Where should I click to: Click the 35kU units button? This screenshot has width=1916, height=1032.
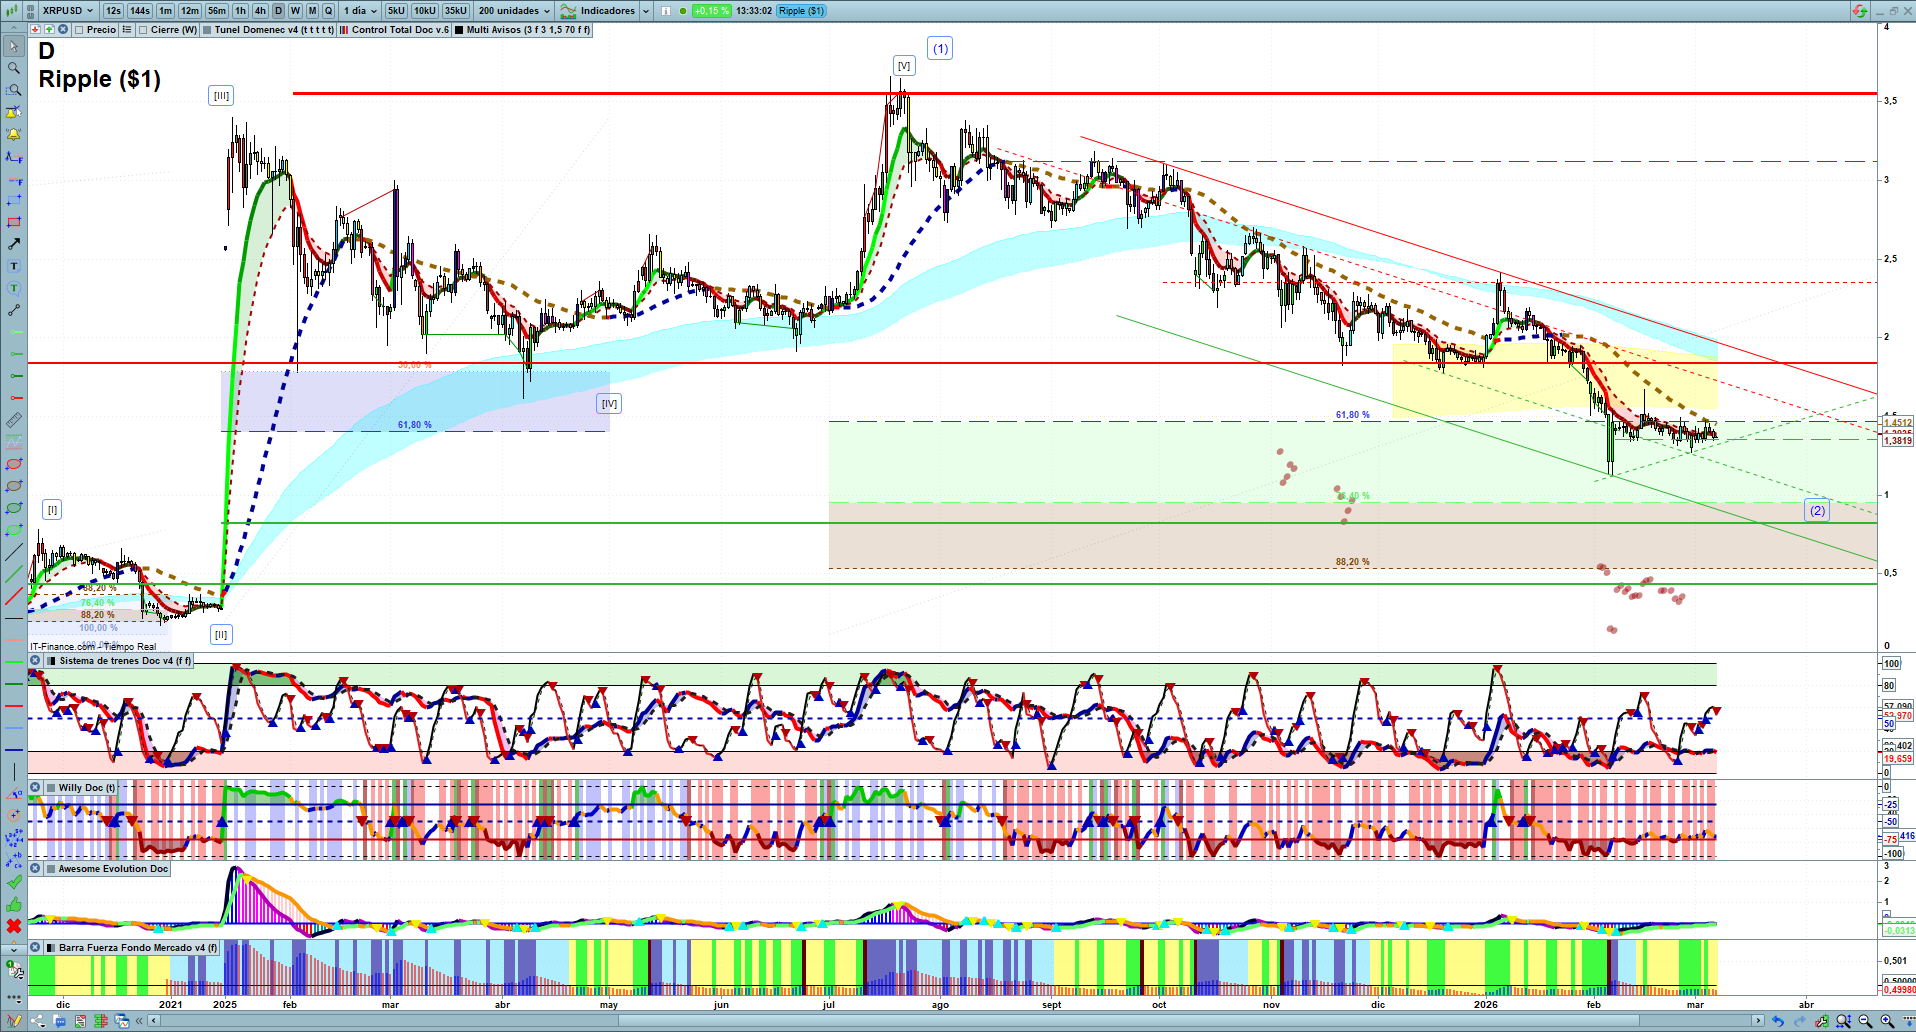pos(456,11)
